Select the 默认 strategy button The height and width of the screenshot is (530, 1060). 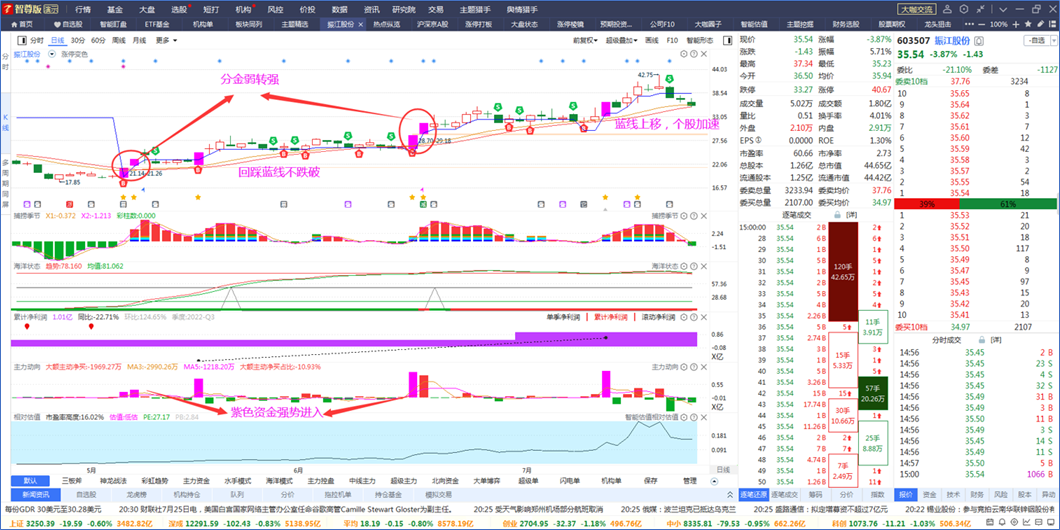pyautogui.click(x=31, y=481)
